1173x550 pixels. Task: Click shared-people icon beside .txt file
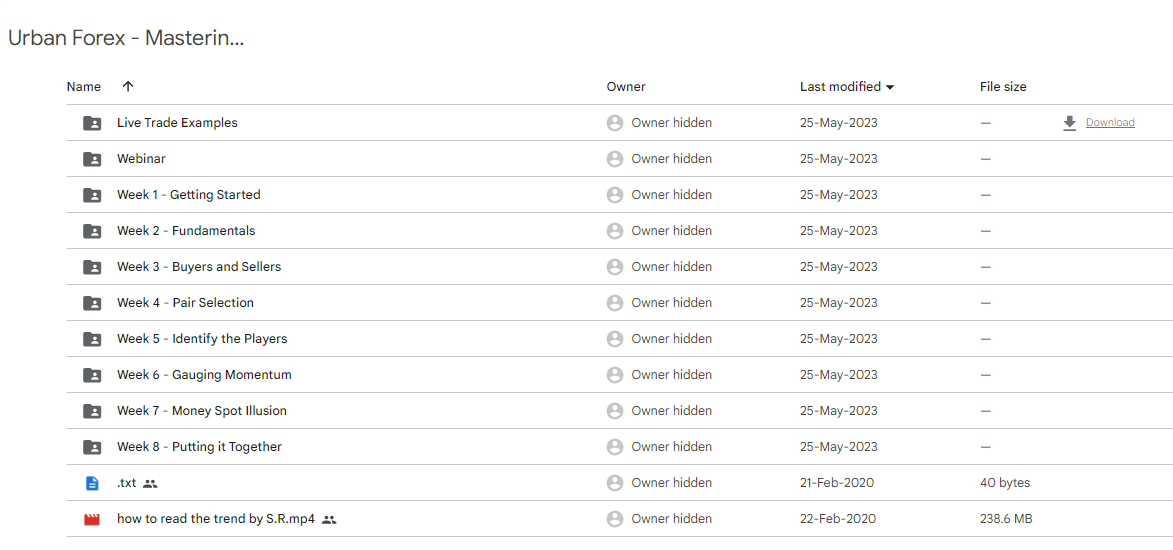point(150,483)
